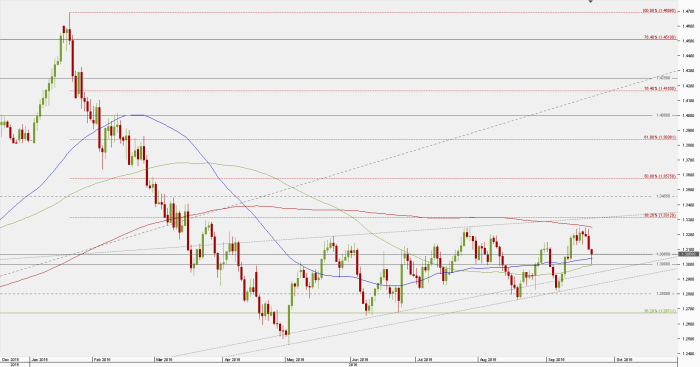
Task: Click the Jul 2016 label on time axis
Action: point(425,359)
